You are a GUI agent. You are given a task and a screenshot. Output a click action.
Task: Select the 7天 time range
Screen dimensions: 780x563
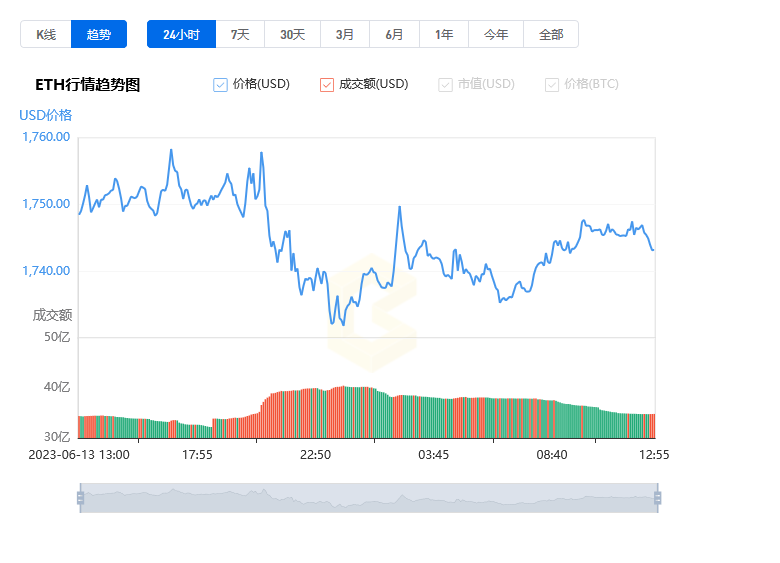(240, 34)
